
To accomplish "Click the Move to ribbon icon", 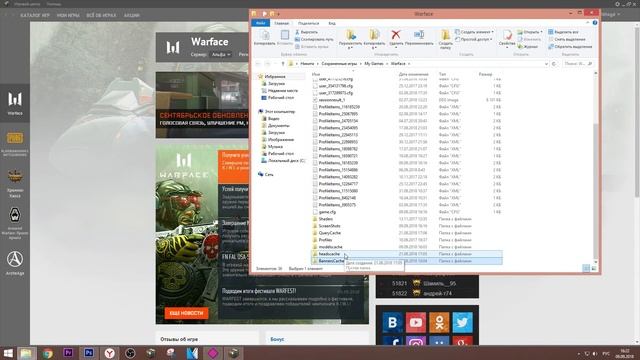I will 350,39.
